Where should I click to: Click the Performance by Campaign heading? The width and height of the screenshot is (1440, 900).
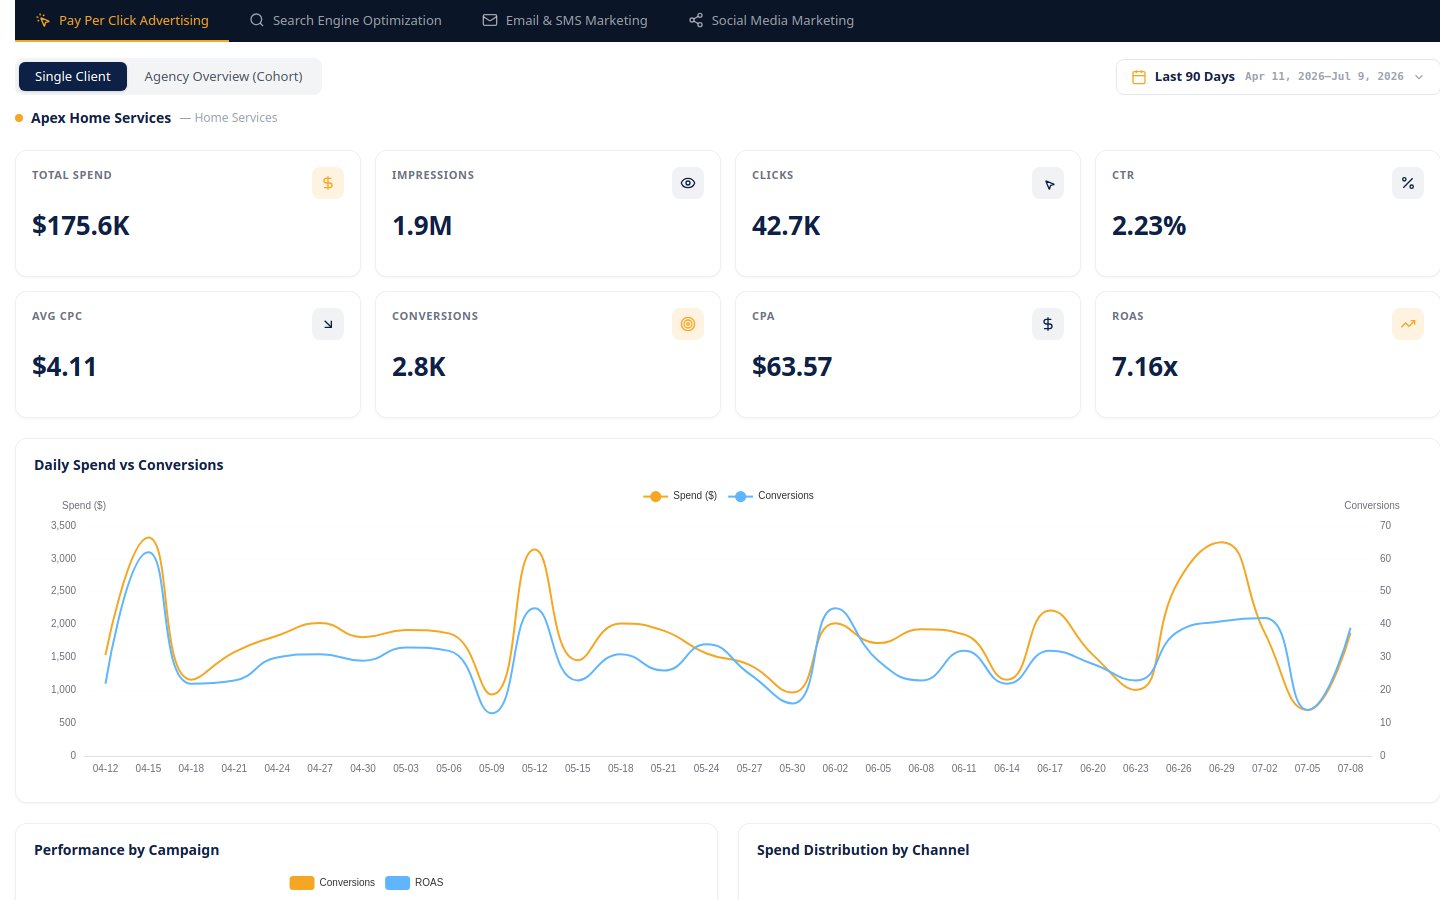(127, 850)
